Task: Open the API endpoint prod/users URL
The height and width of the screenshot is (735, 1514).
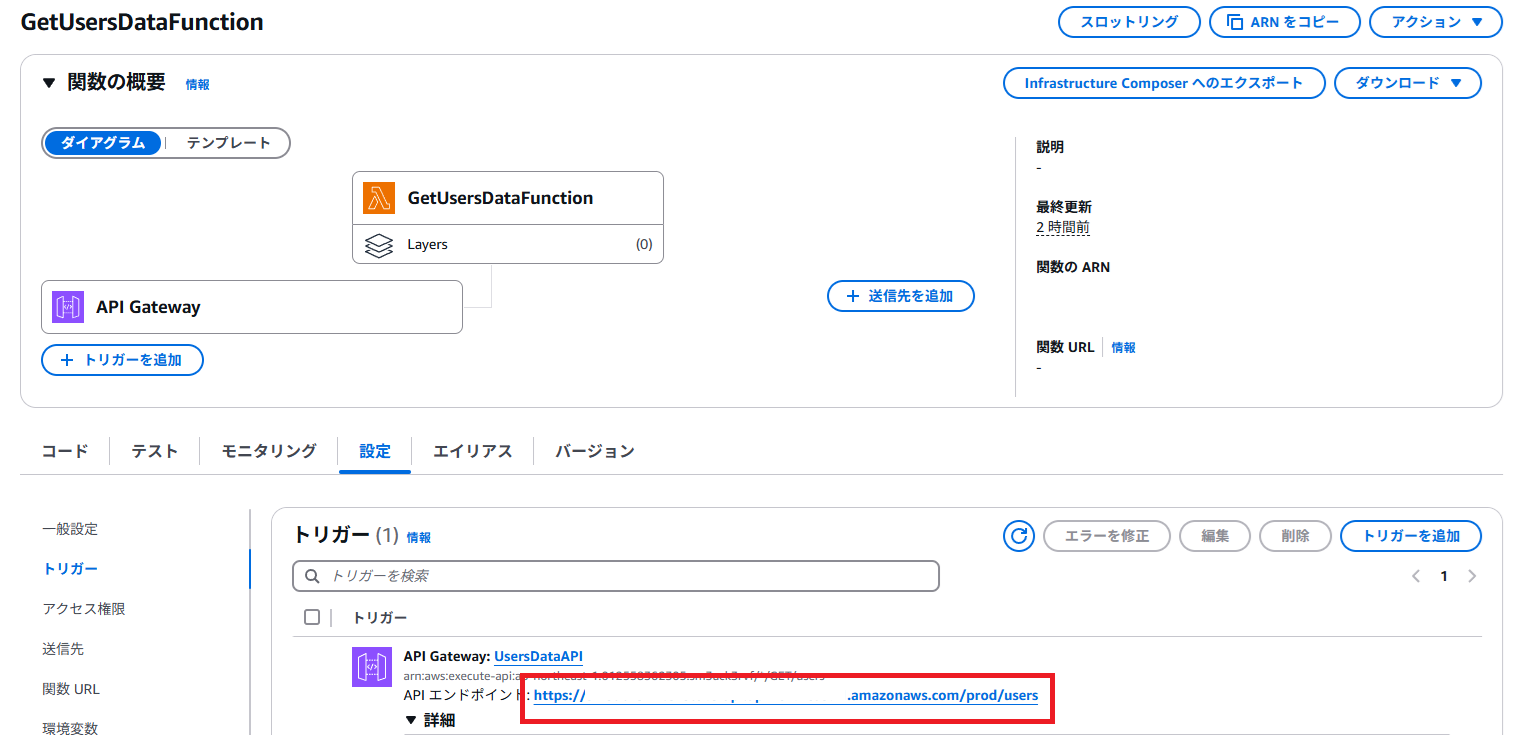Action: (786, 695)
